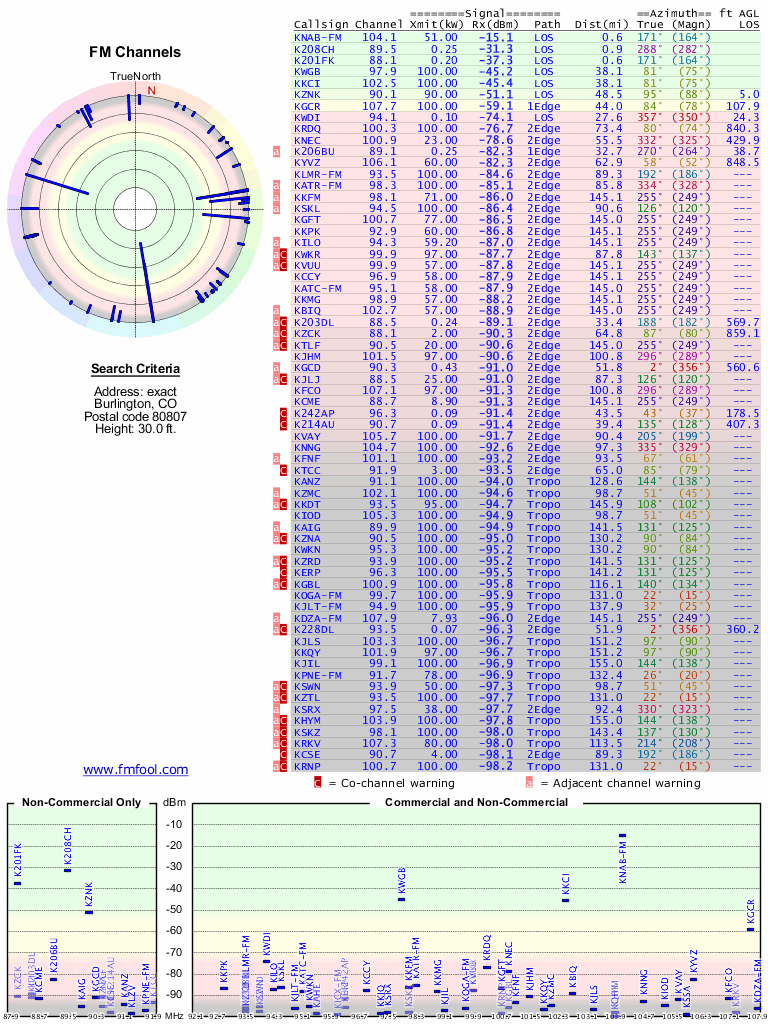Click the adjacent channel icon next to KGCD
This screenshot has height=1024, width=768.
(x=277, y=368)
